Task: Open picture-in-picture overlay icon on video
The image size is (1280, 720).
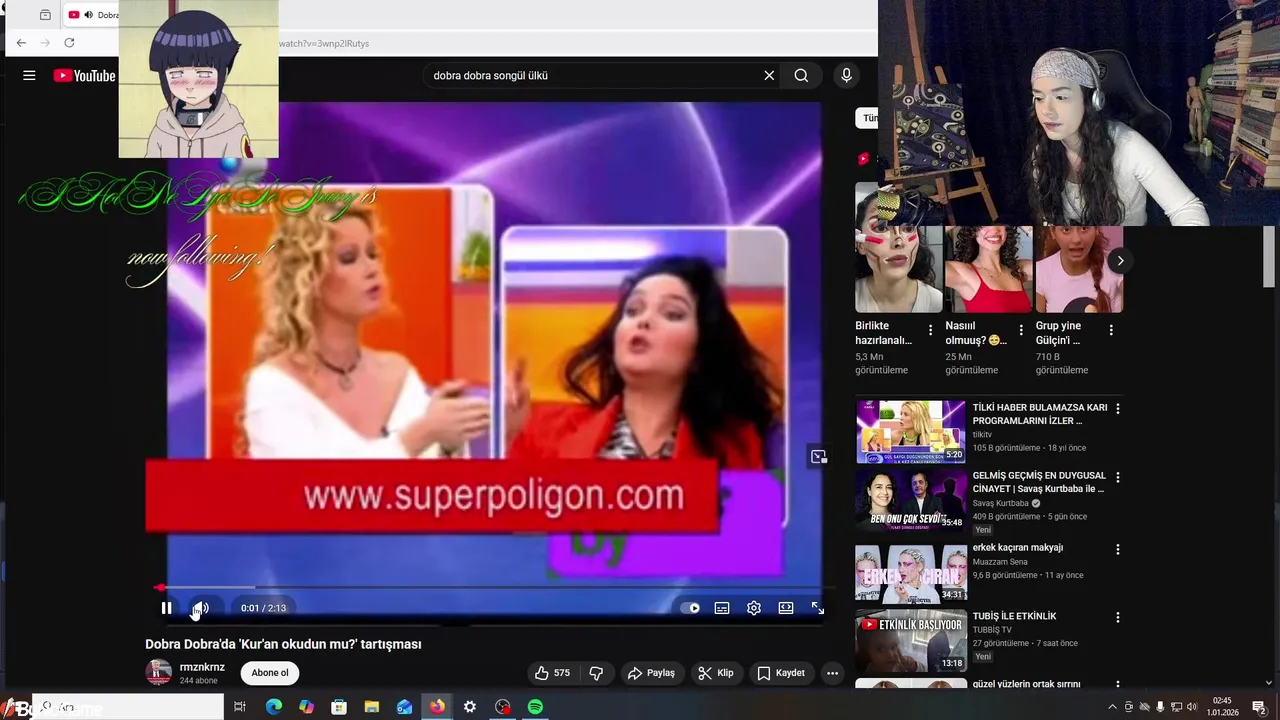Action: 818,457
